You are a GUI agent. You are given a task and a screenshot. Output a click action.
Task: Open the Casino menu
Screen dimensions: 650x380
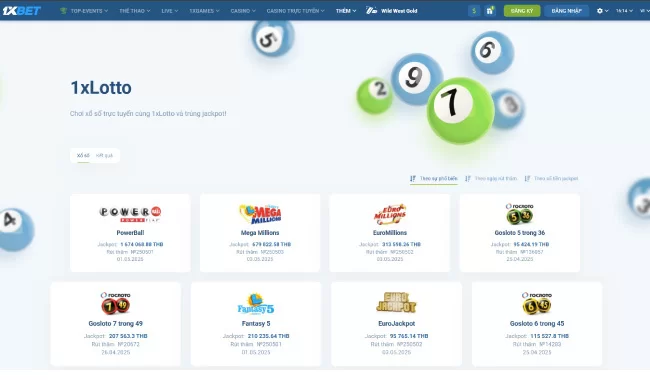[x=243, y=11]
